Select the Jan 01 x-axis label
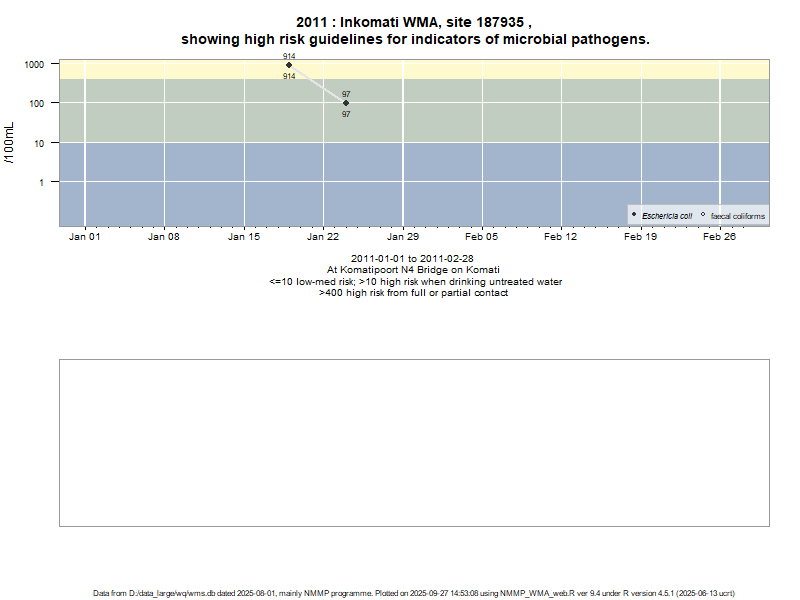This screenshot has width=800, height=600. 84,237
